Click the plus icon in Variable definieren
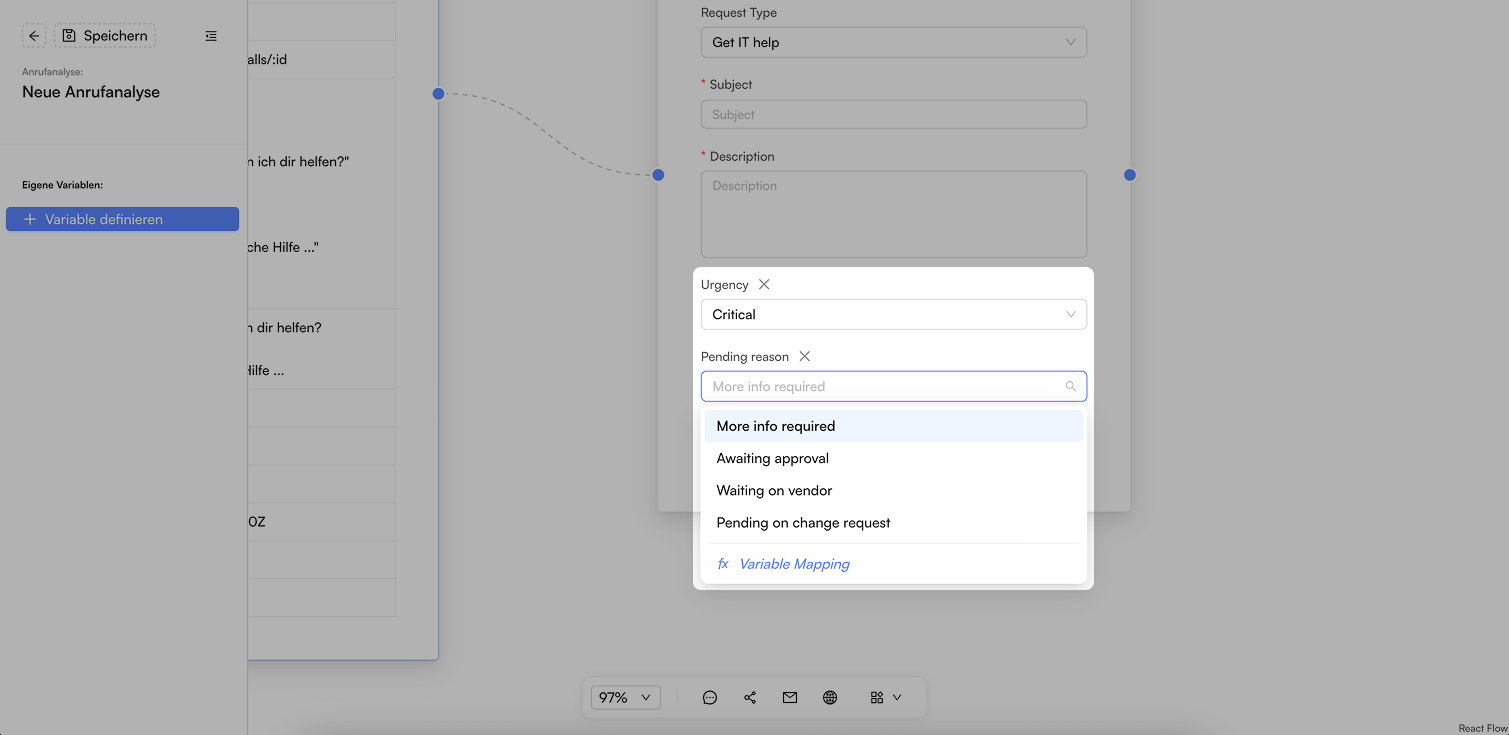The image size is (1509, 735). pyautogui.click(x=30, y=219)
